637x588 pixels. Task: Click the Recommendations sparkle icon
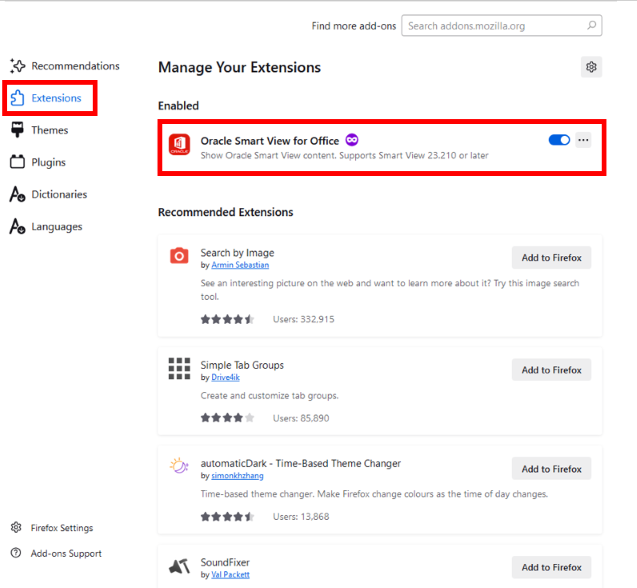(x=17, y=66)
